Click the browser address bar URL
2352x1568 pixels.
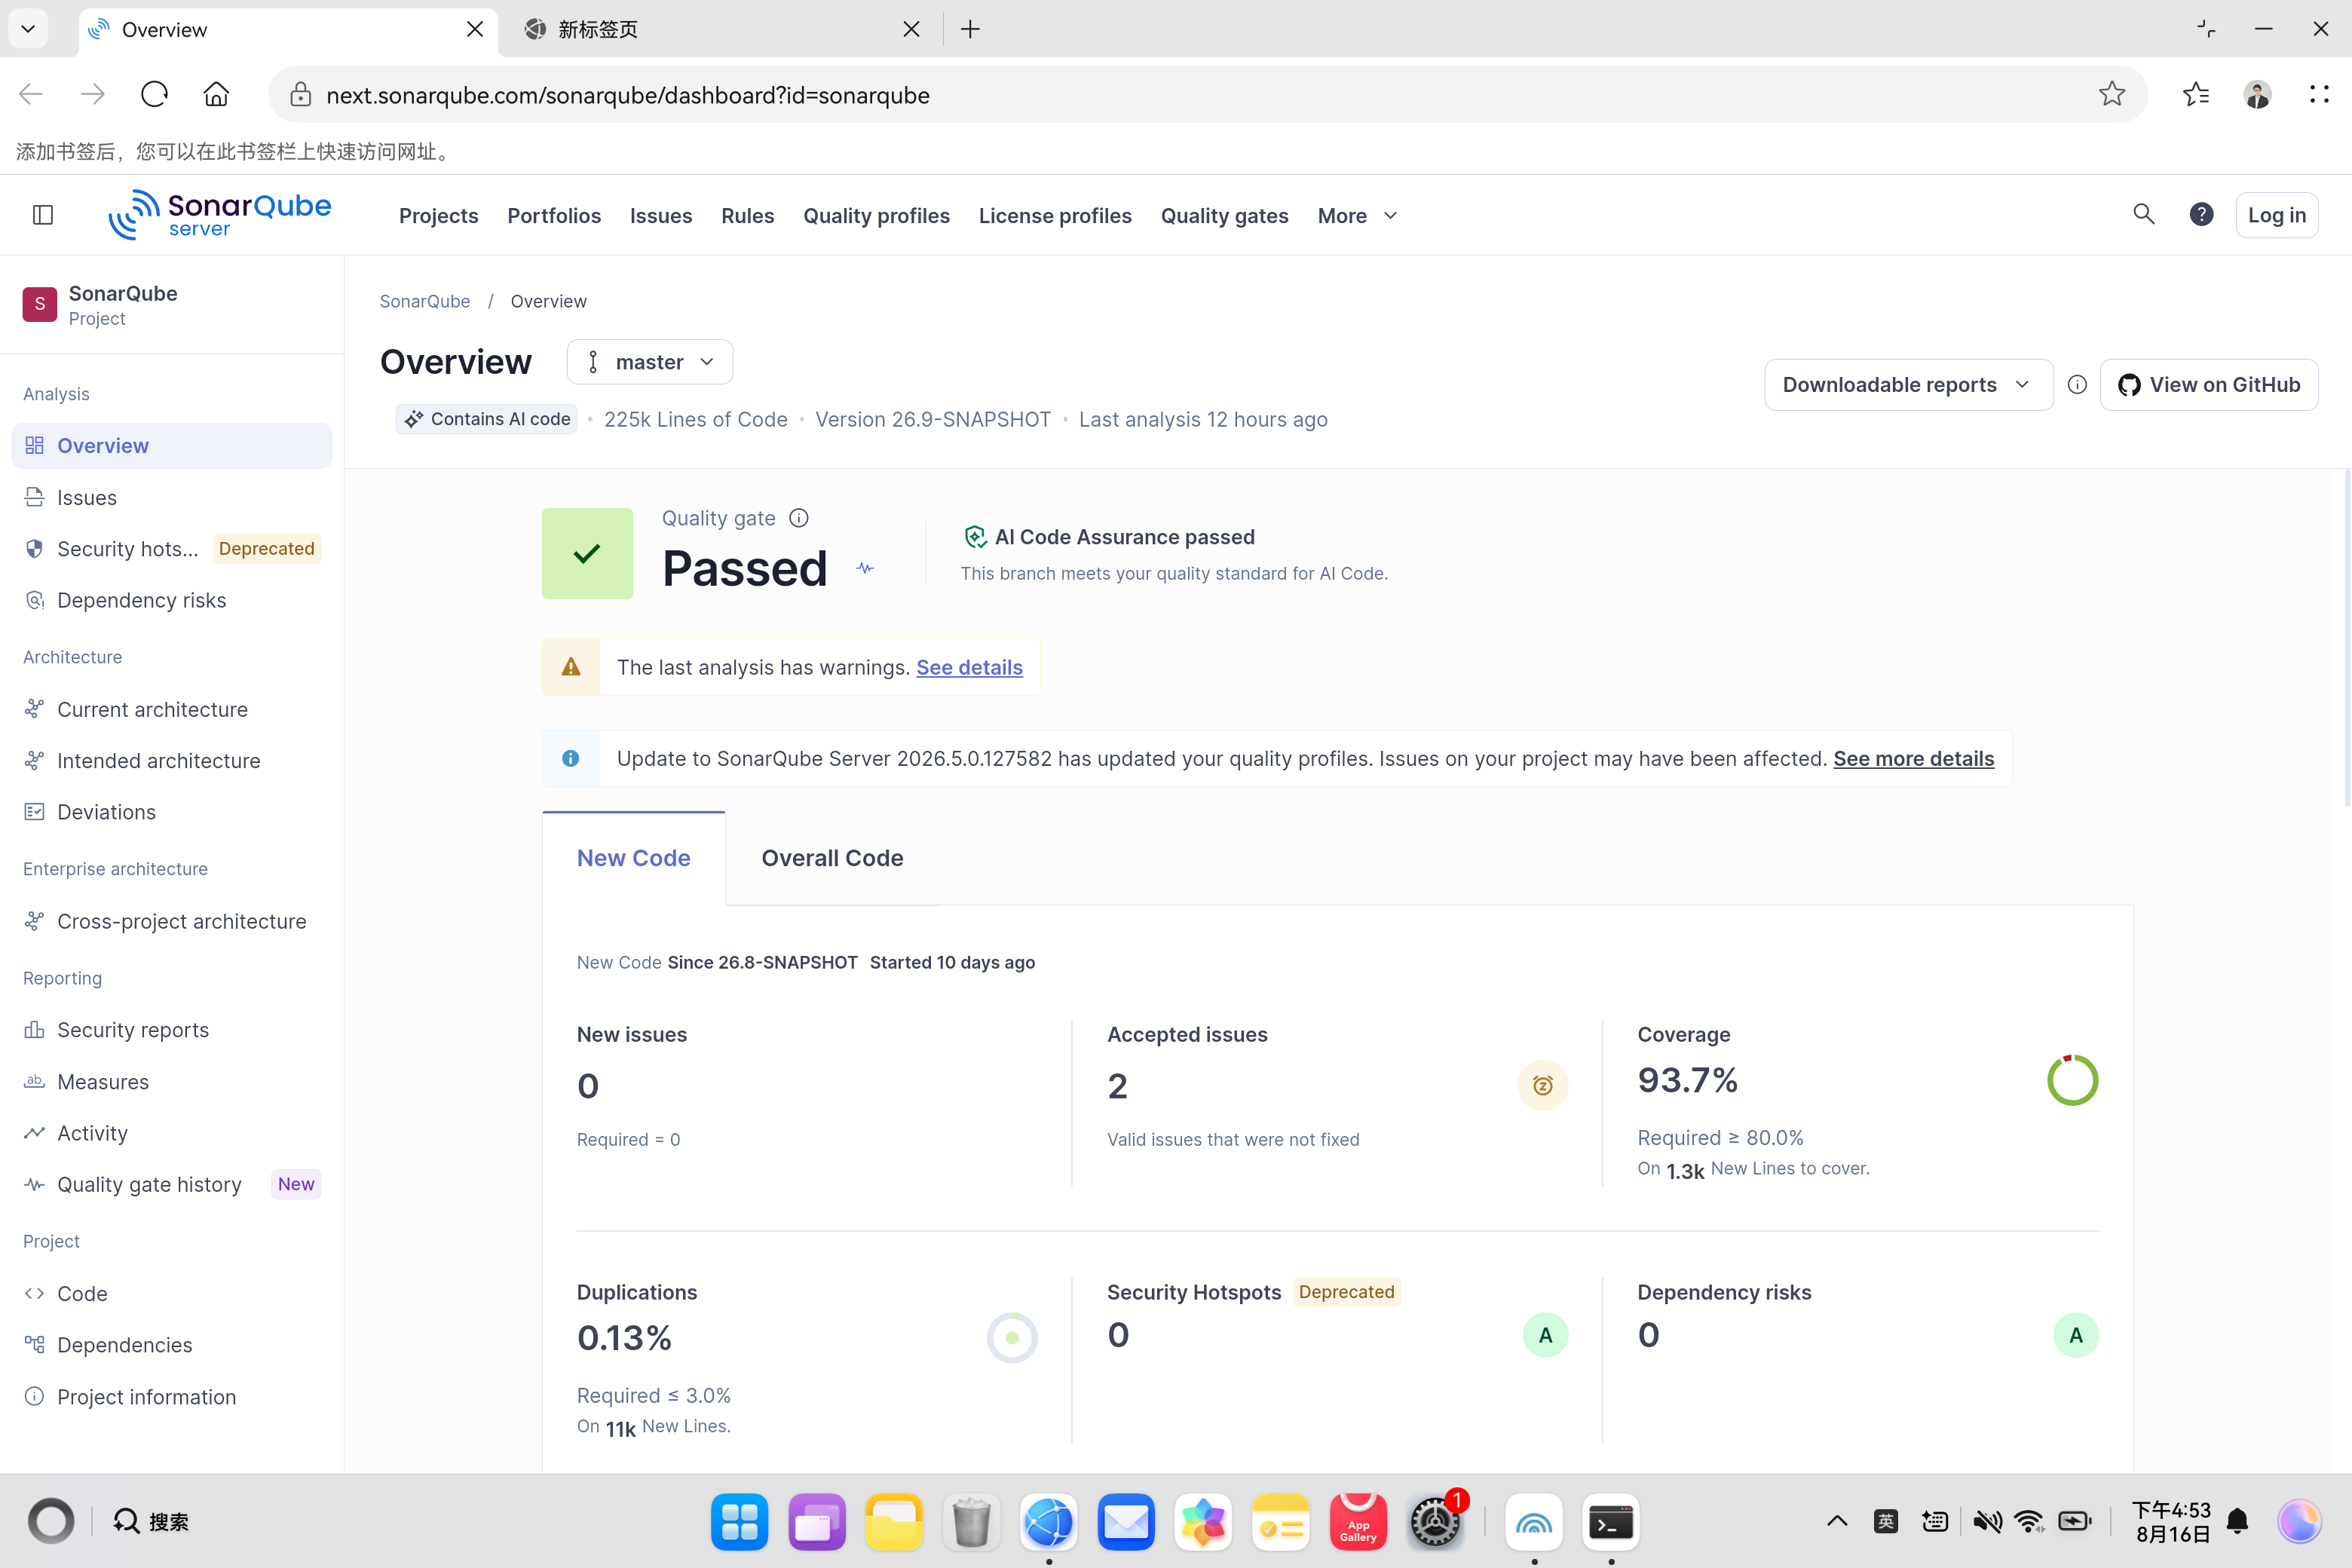point(628,95)
